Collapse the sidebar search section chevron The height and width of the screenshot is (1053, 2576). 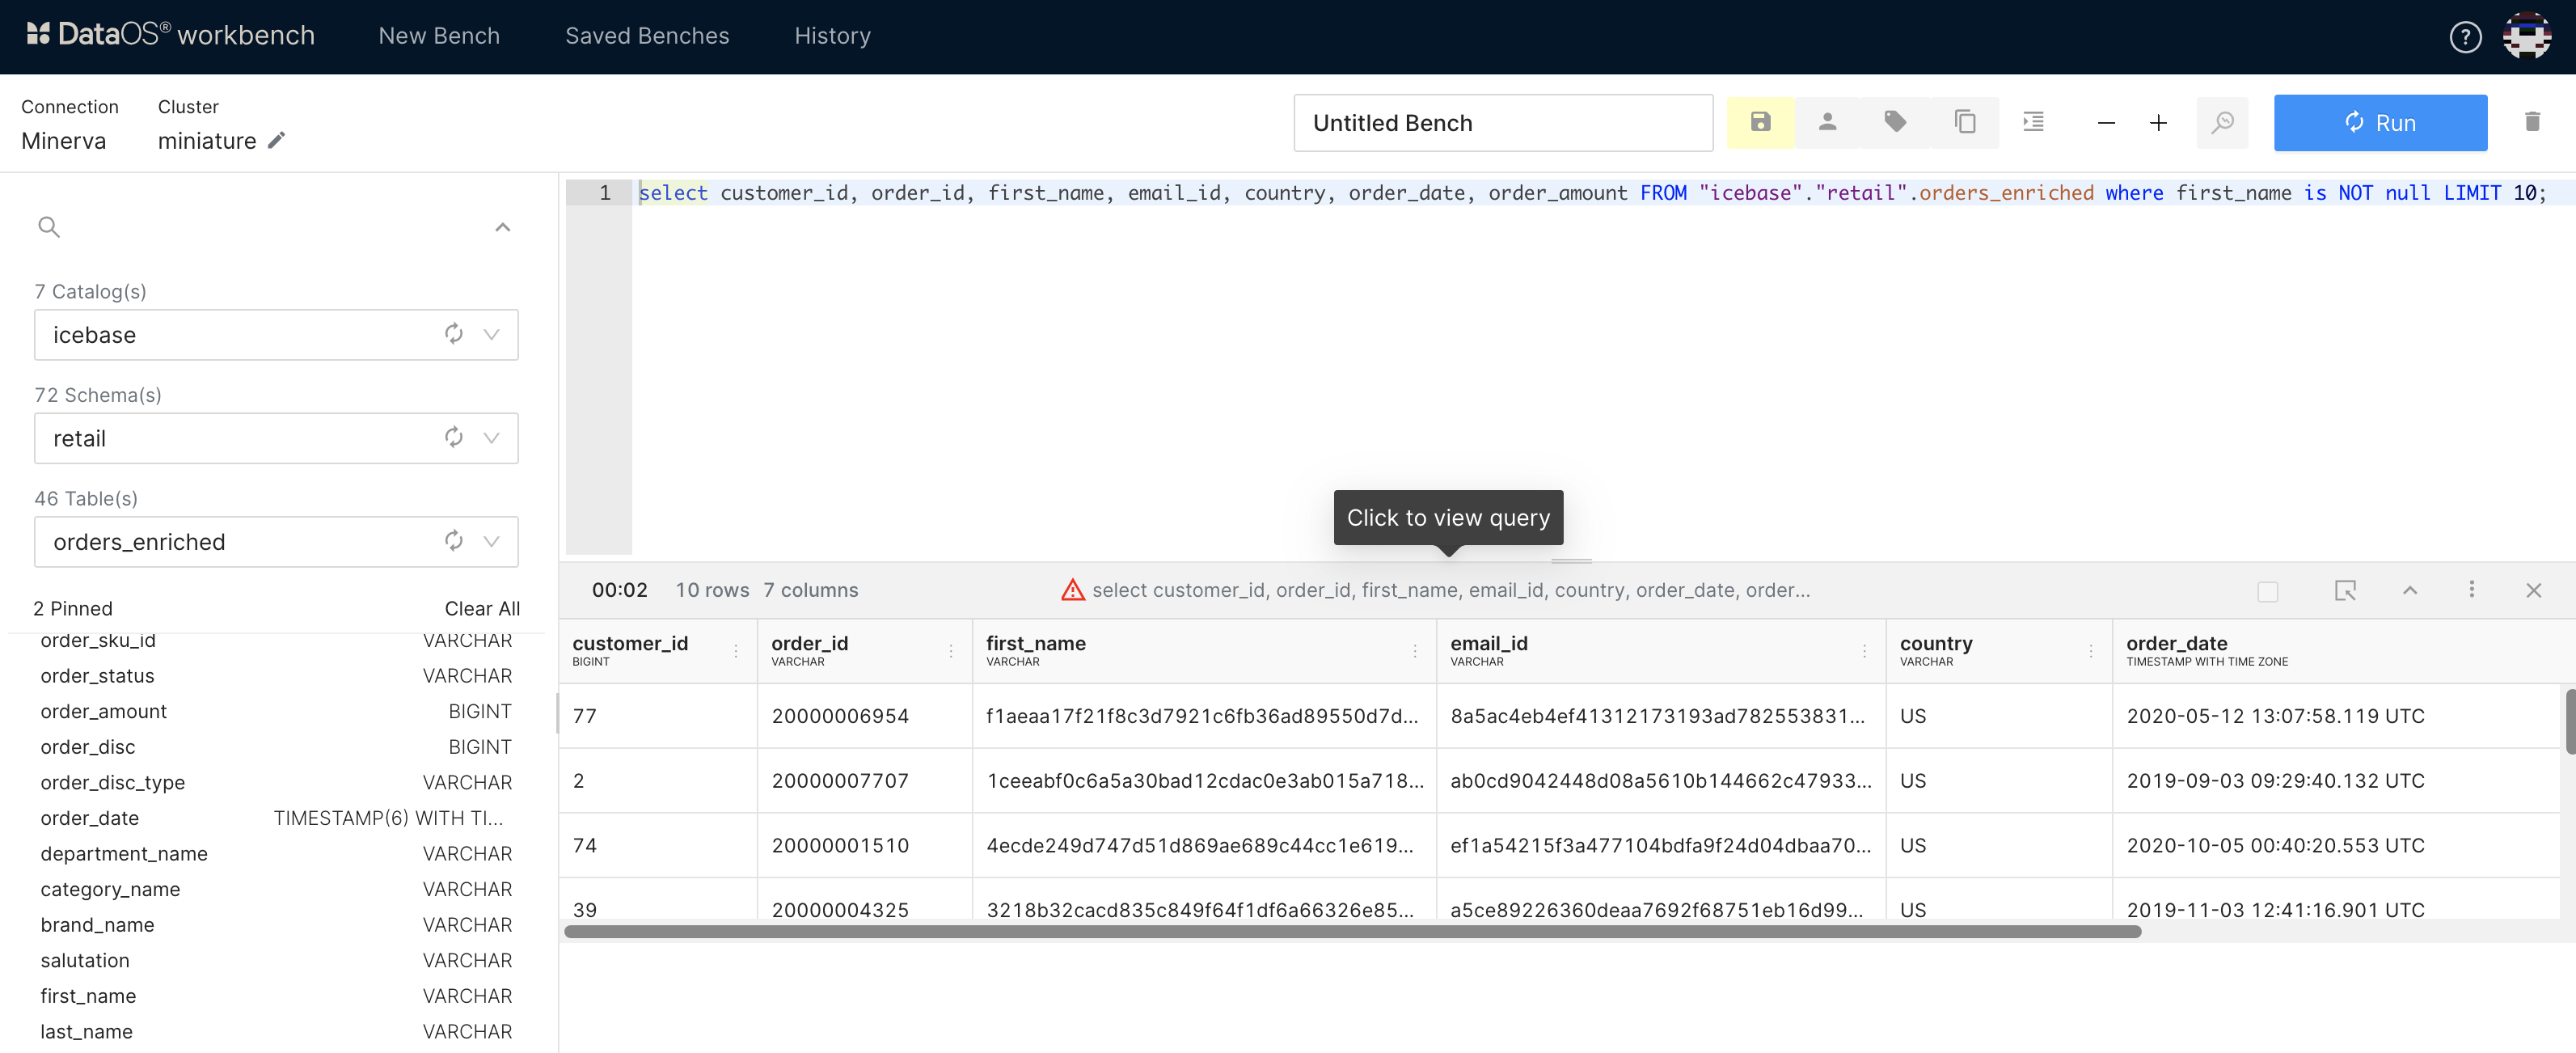(502, 227)
